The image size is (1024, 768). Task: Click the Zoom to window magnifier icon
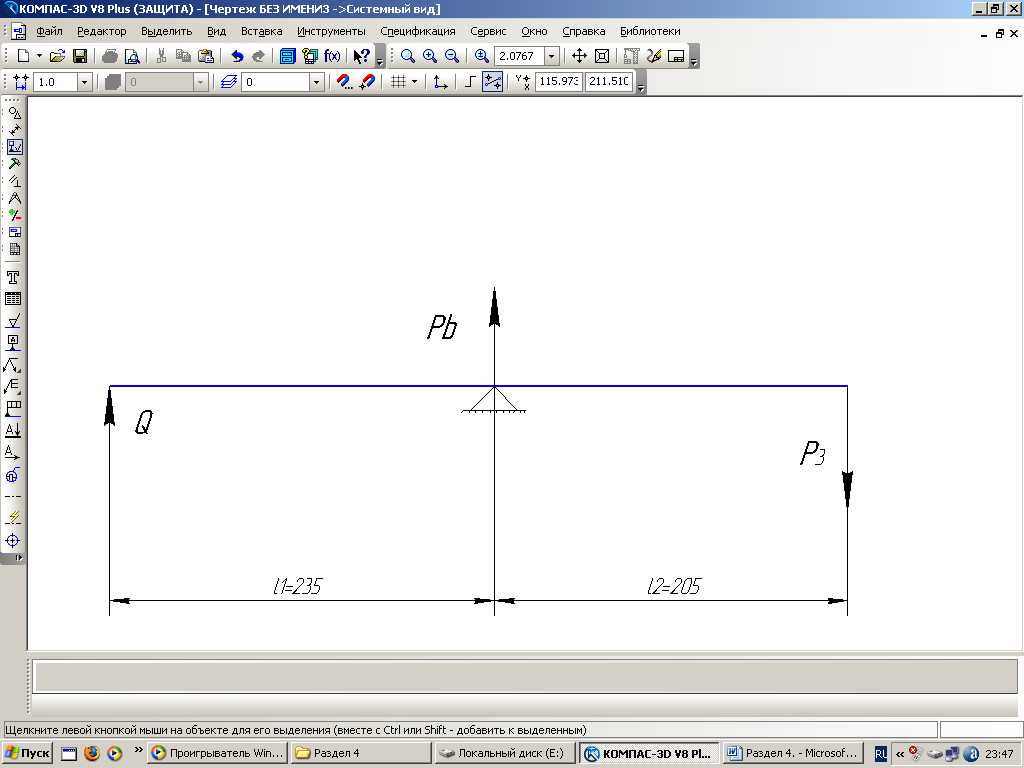[x=408, y=56]
